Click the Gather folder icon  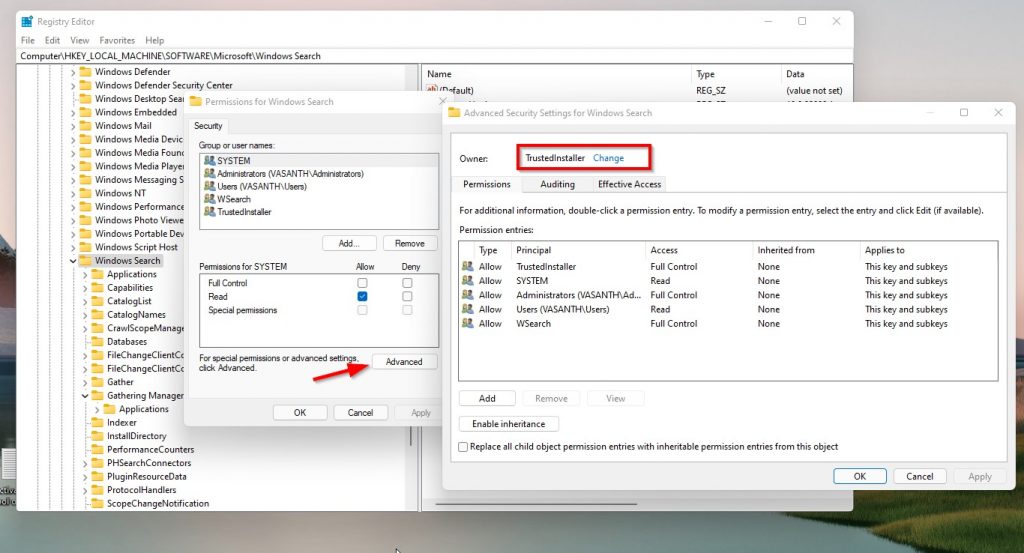click(x=98, y=382)
